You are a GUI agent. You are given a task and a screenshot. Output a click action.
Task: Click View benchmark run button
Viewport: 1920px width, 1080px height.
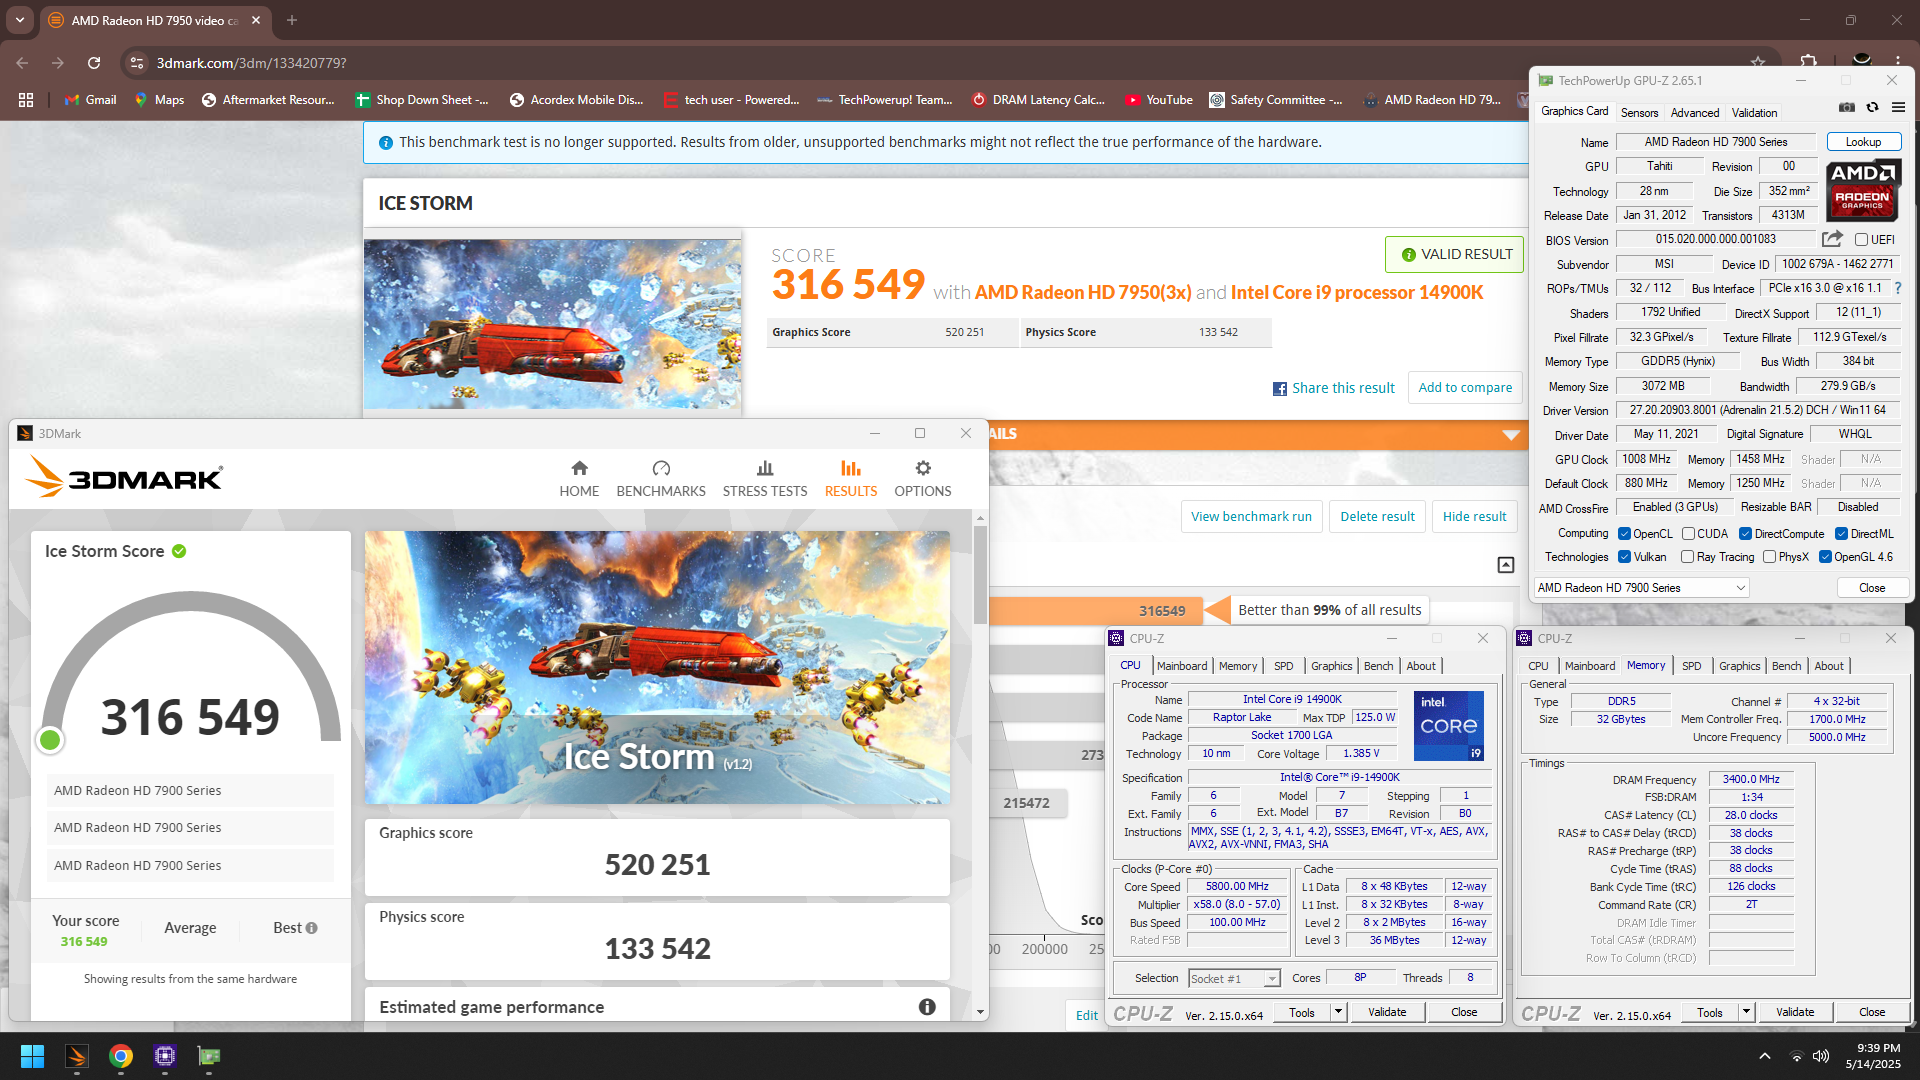[x=1251, y=517]
